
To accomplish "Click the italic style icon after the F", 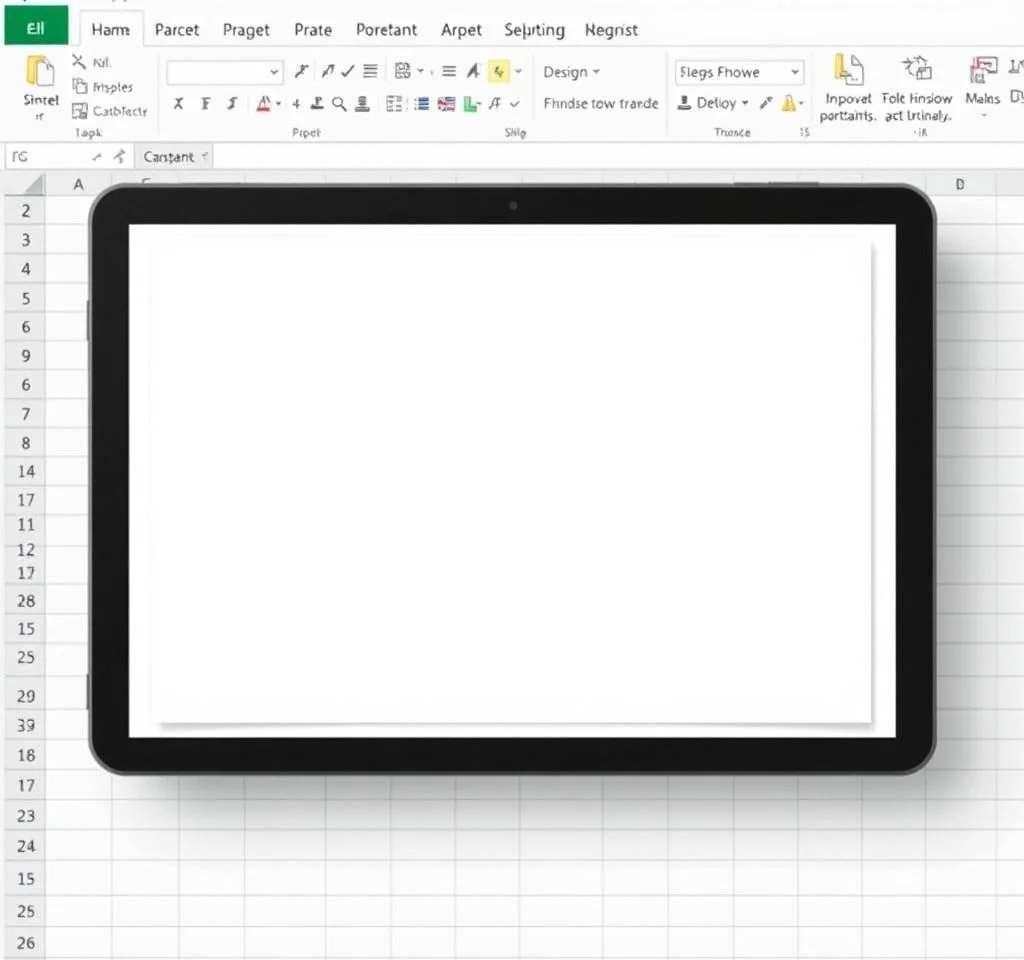I will pyautogui.click(x=232, y=103).
